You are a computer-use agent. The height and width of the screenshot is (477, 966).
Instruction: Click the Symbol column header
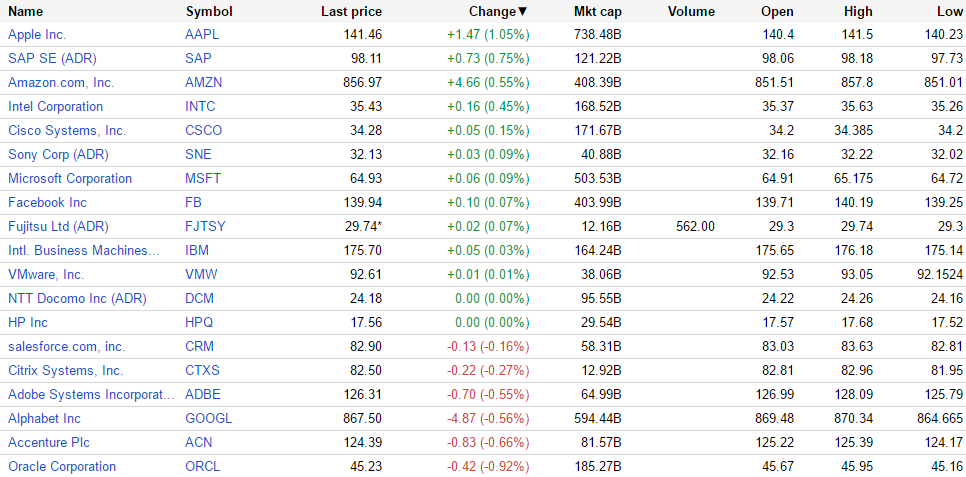click(x=209, y=12)
